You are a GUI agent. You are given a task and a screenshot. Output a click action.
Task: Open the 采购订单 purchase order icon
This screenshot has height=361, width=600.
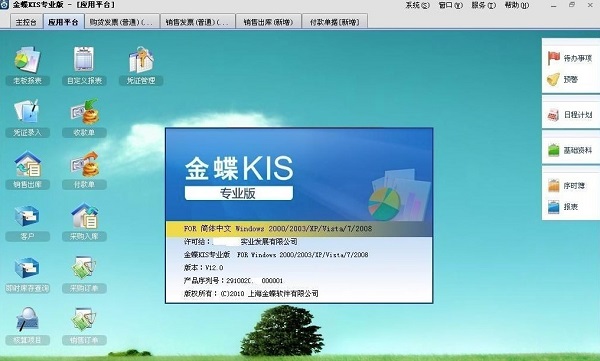pyautogui.click(x=84, y=274)
